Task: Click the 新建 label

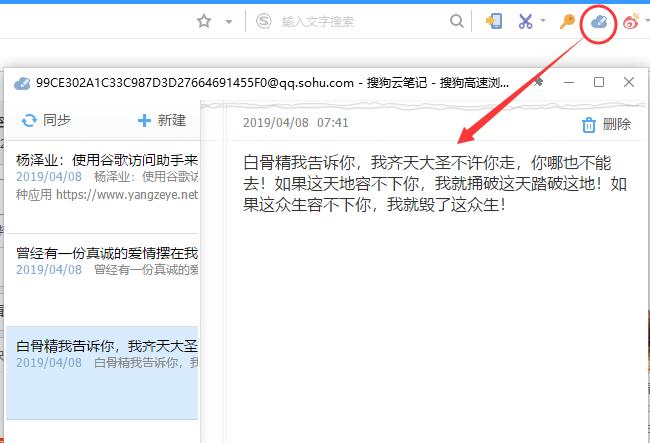Action: pos(171,121)
